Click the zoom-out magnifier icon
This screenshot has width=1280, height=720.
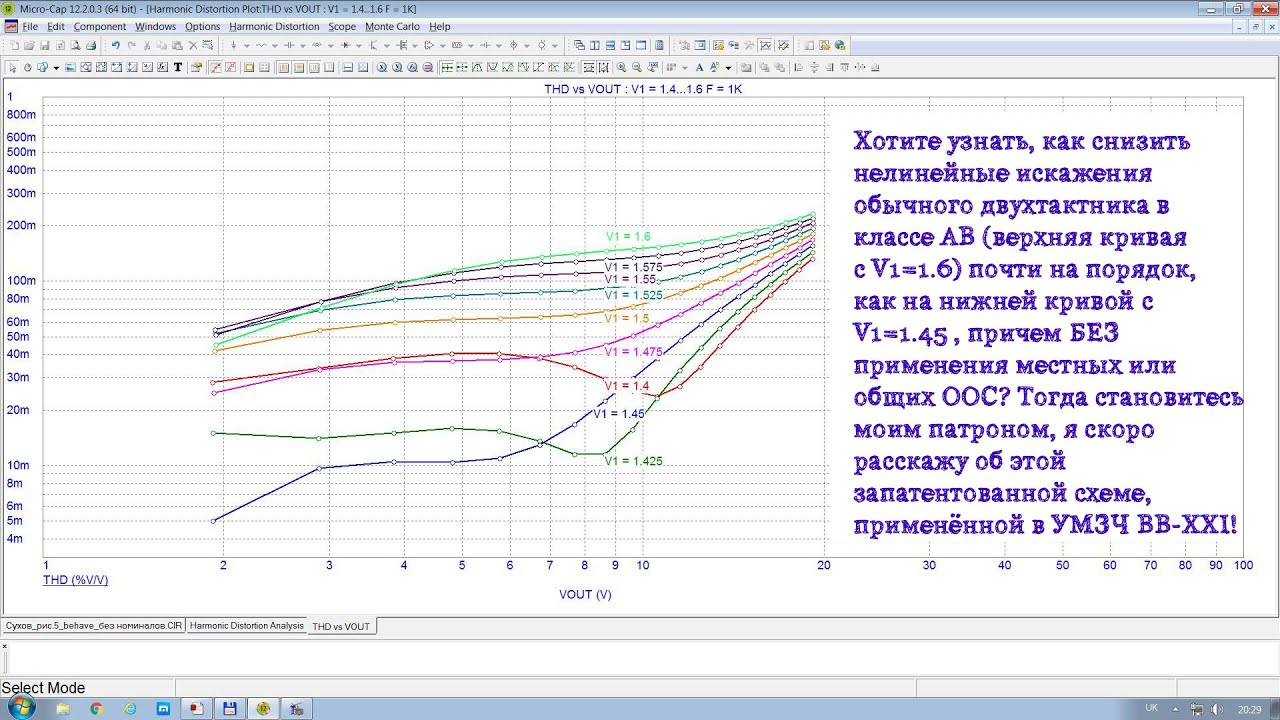click(636, 68)
